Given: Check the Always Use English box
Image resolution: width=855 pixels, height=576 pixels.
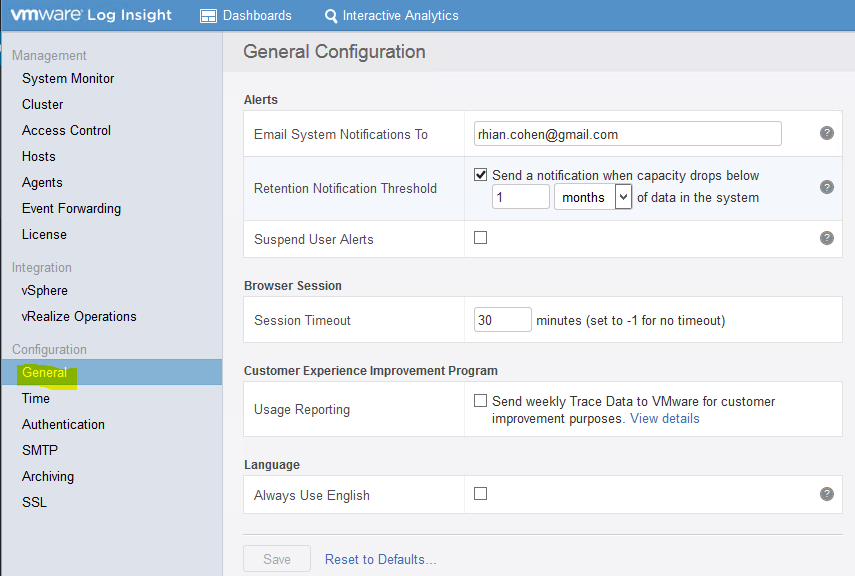Looking at the screenshot, I should (480, 493).
